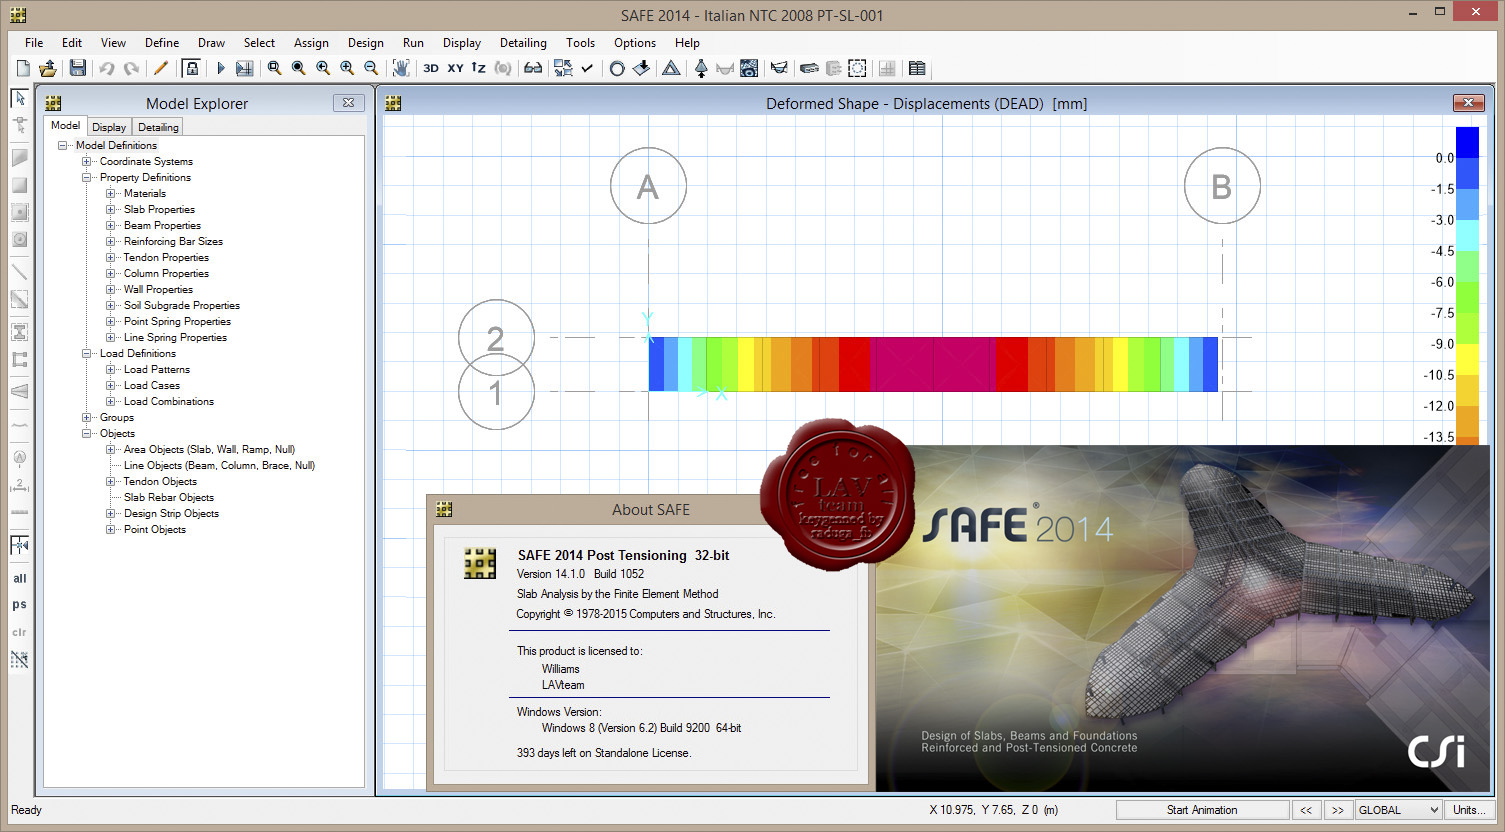Set XY plan view icon
Viewport: 1505px width, 832px height.
coord(455,68)
